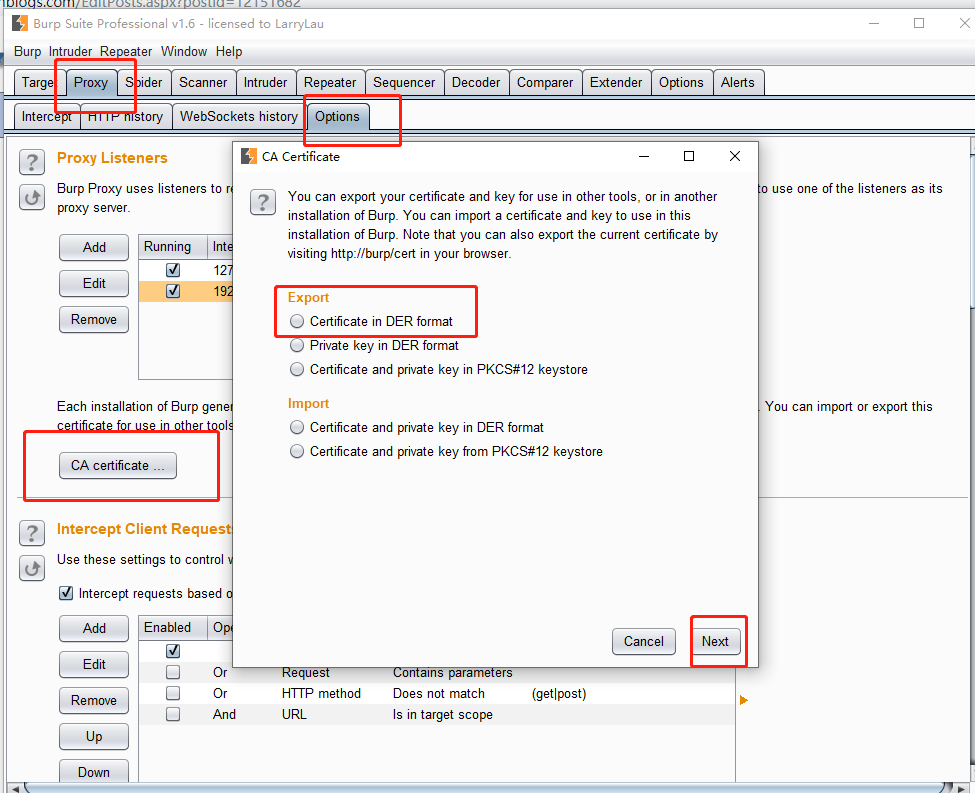Click Edit under Proxy Listeners
This screenshot has height=793, width=975.
94,284
